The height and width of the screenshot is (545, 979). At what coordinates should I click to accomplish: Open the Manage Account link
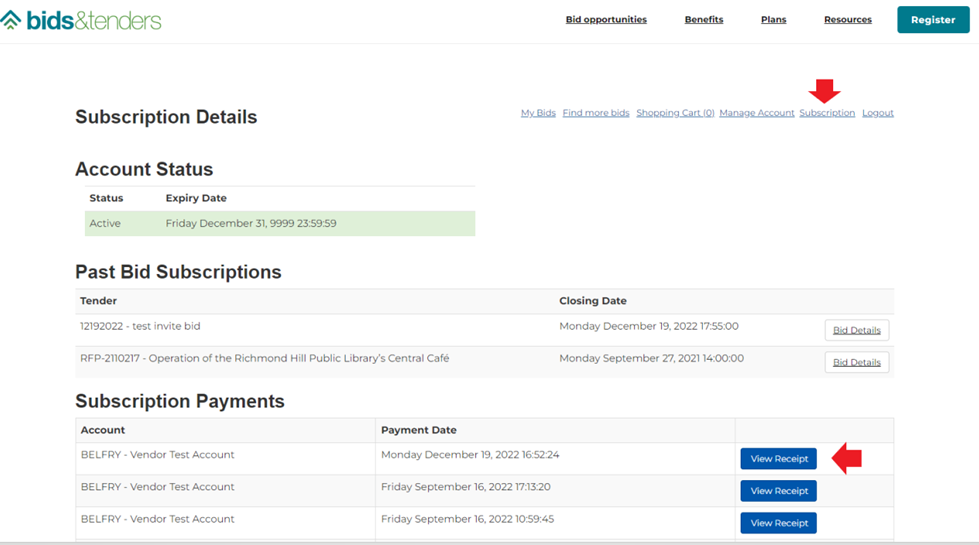(x=757, y=112)
